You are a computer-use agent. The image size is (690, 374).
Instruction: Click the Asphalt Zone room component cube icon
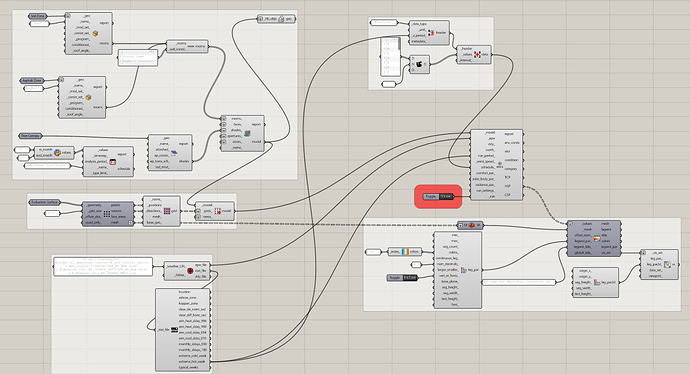[x=88, y=97]
